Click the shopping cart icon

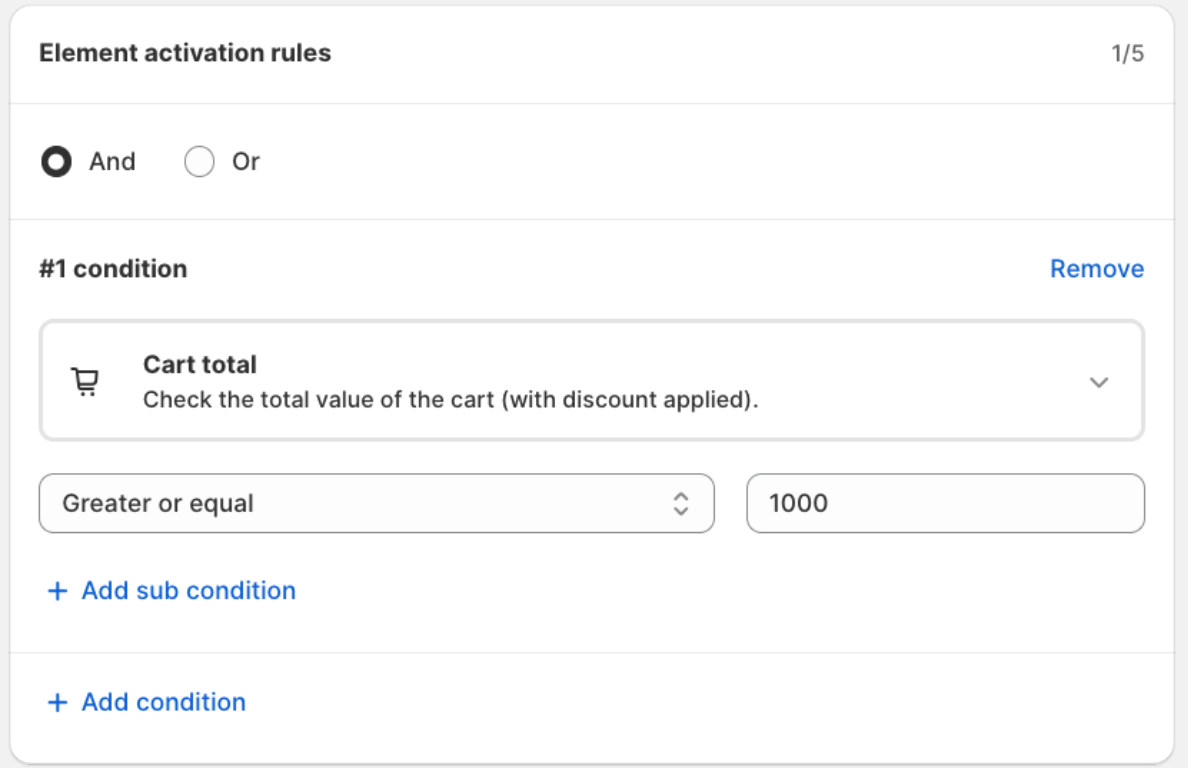85,382
